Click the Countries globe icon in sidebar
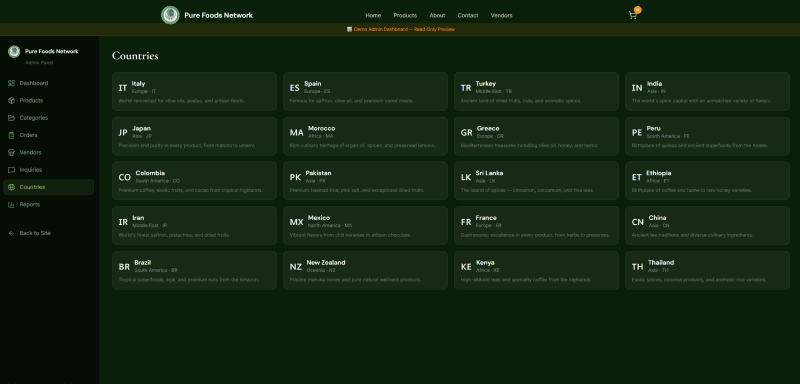 11,187
